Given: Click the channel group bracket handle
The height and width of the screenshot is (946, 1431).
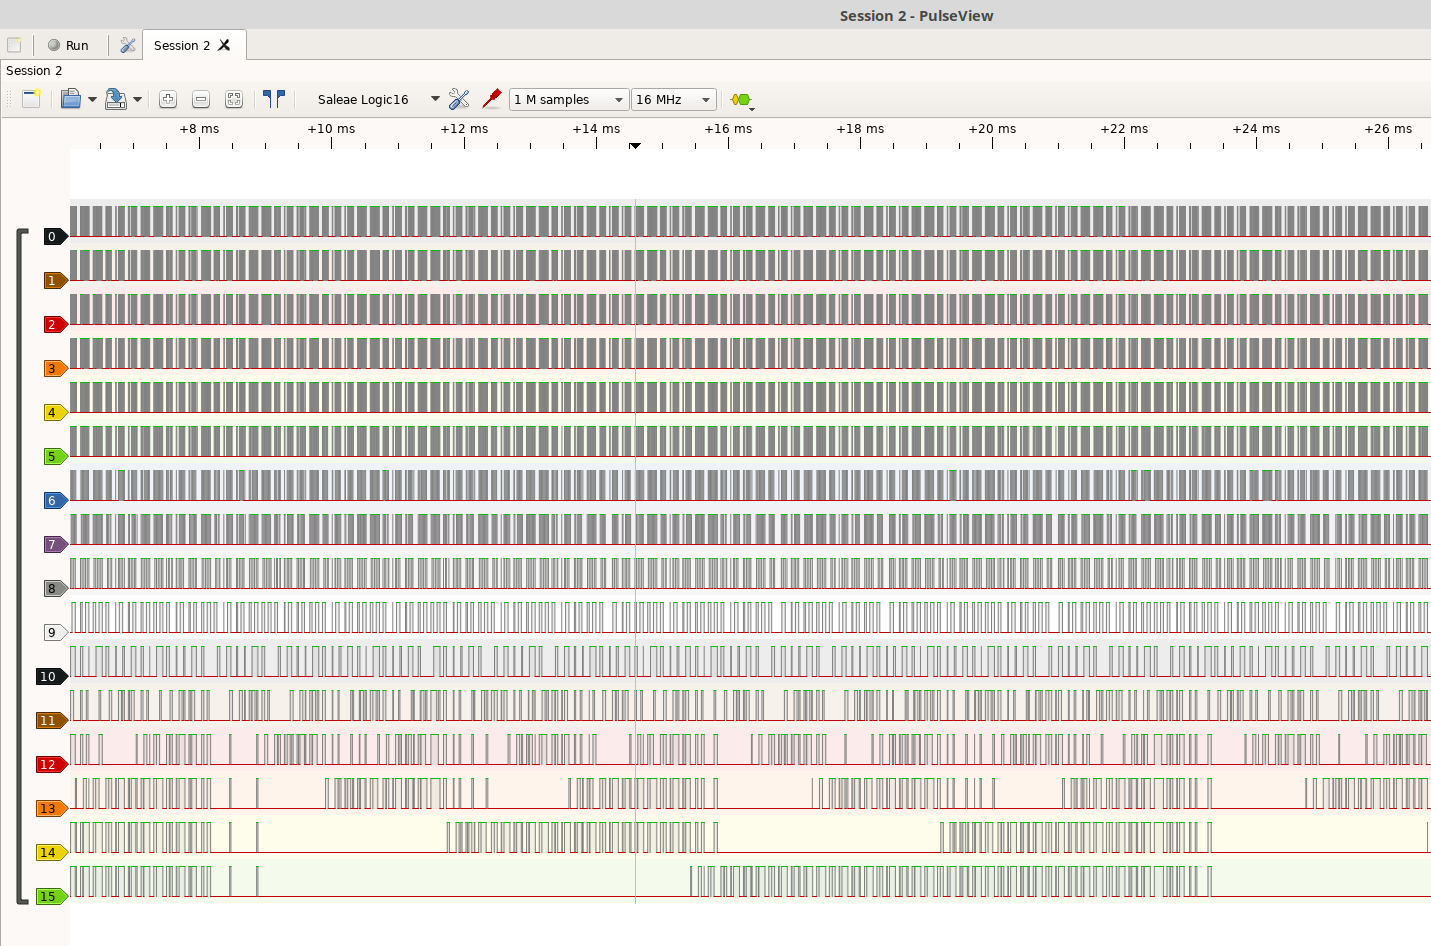Looking at the screenshot, I should 20,566.
